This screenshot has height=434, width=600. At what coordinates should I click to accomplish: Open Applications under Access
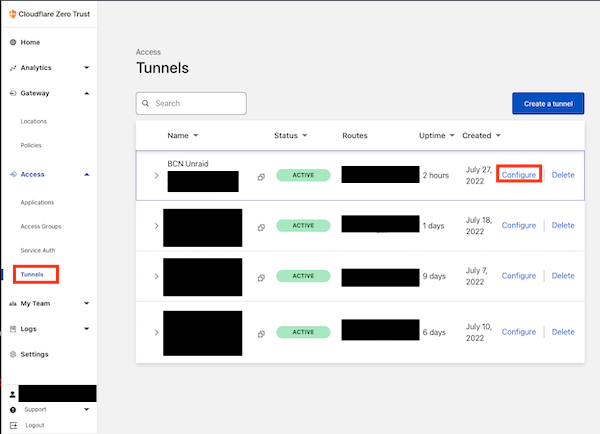click(x=37, y=202)
